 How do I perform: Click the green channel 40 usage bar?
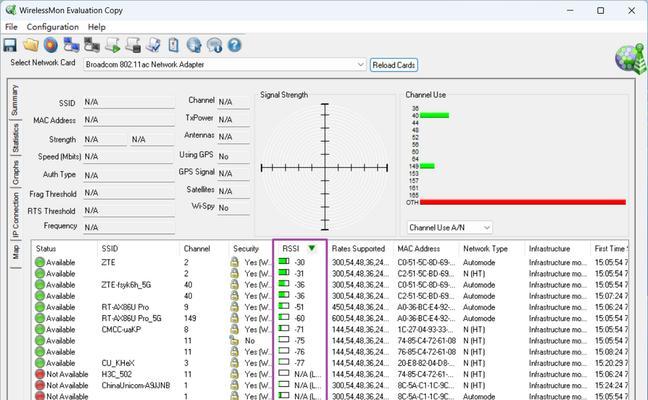click(434, 115)
